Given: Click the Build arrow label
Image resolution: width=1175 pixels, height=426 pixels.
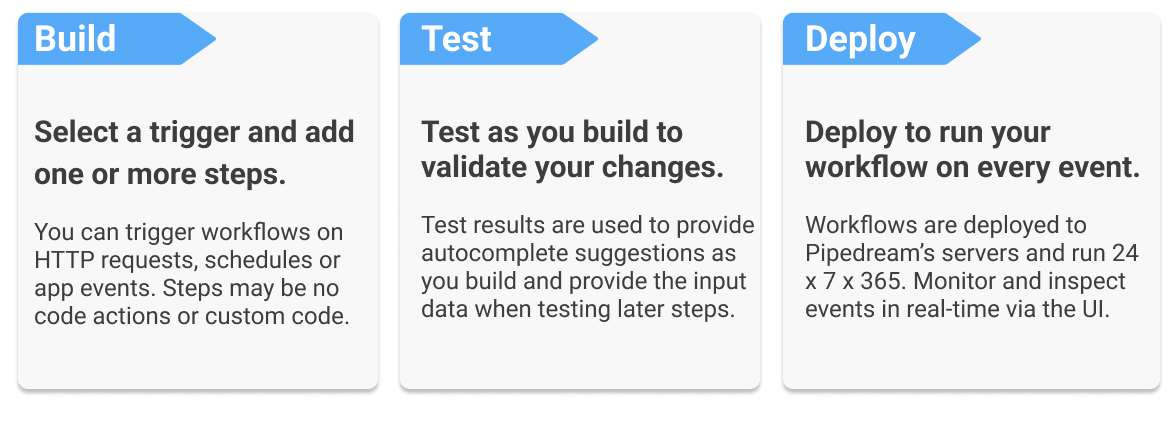Looking at the screenshot, I should (76, 39).
